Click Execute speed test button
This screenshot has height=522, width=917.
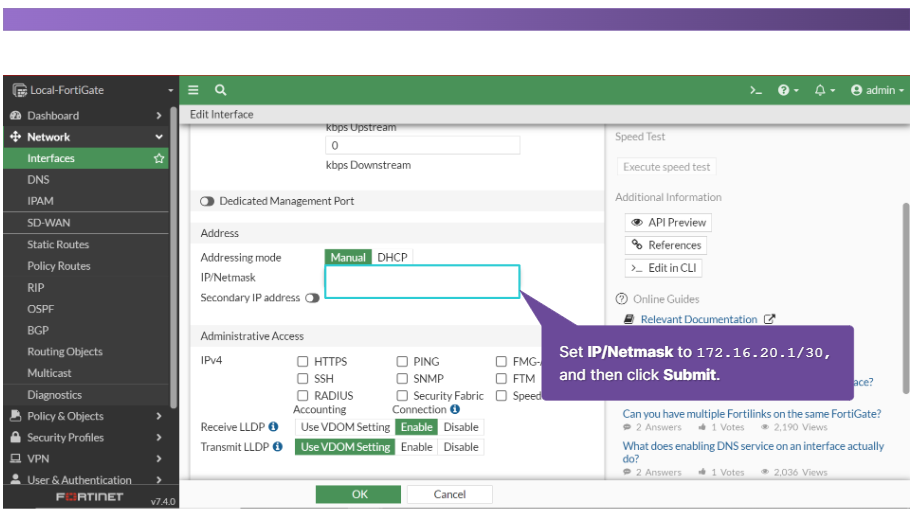coord(667,167)
